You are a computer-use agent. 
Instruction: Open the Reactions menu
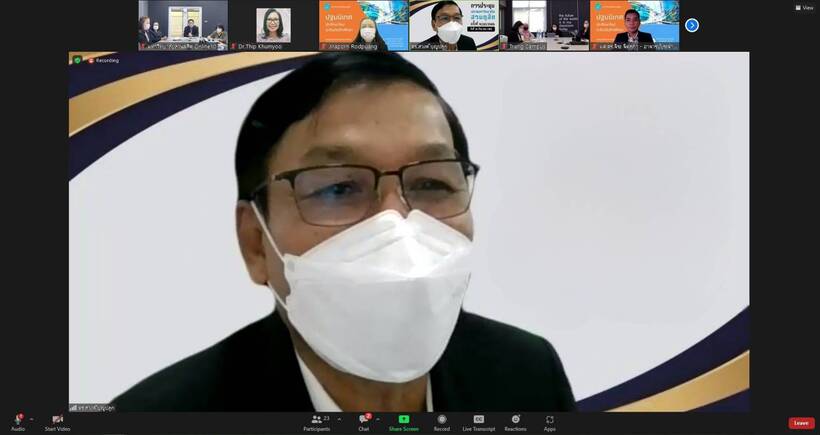tap(516, 422)
